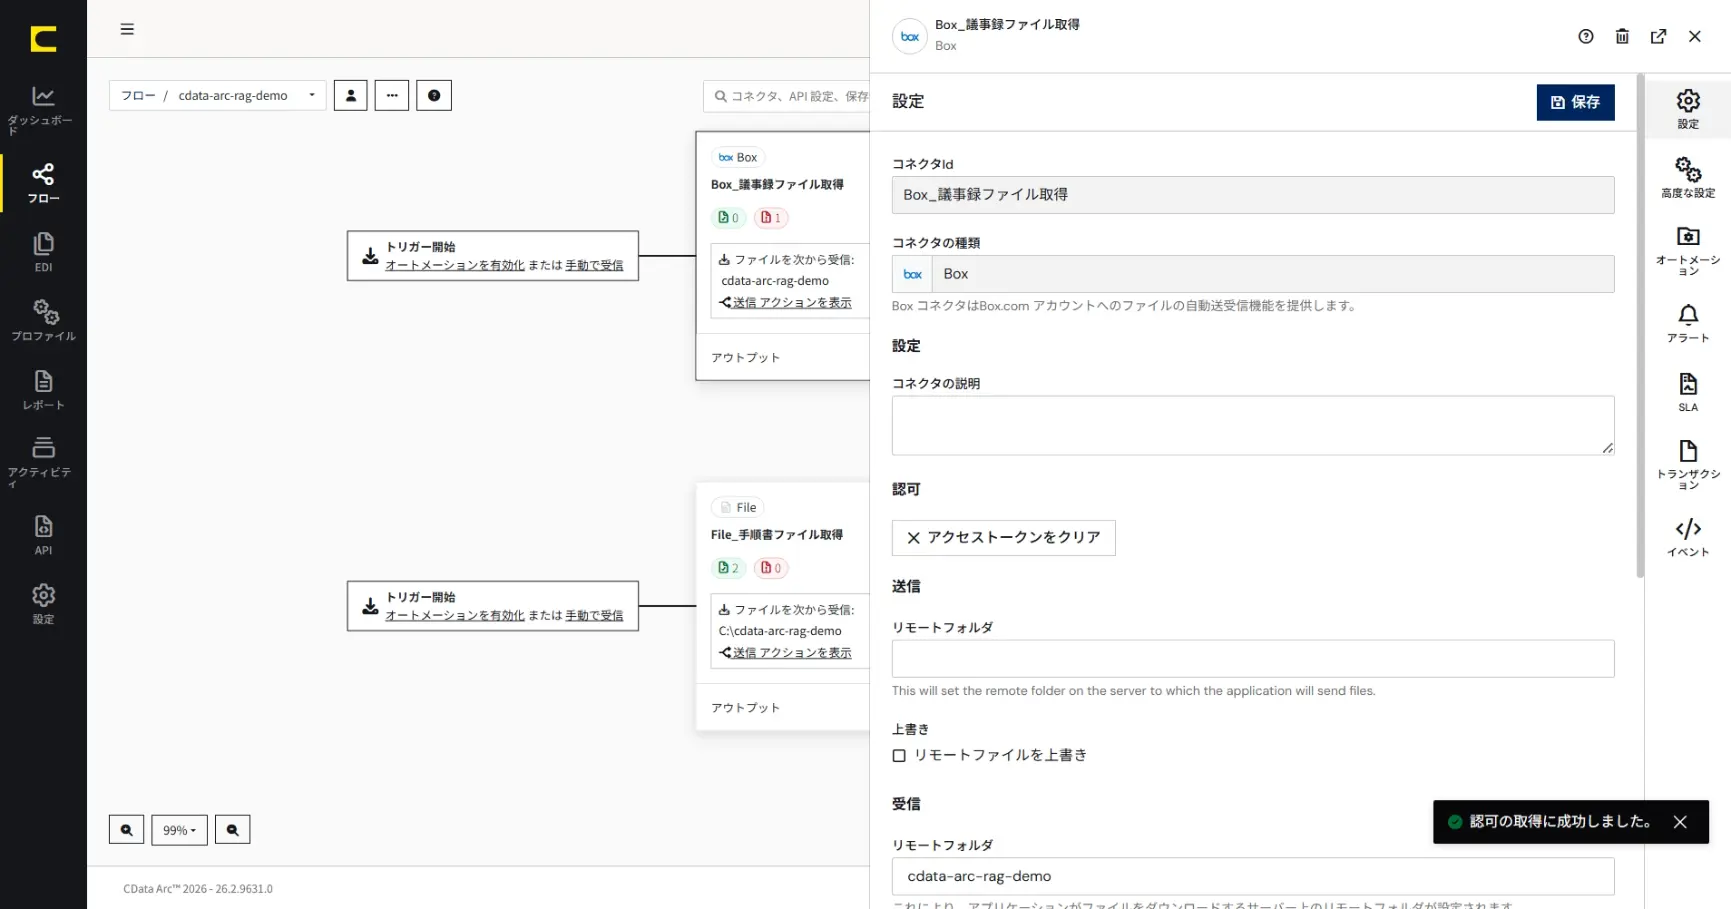
Task: Click 送信 アクションを表示 in File connector
Action: pyautogui.click(x=786, y=652)
